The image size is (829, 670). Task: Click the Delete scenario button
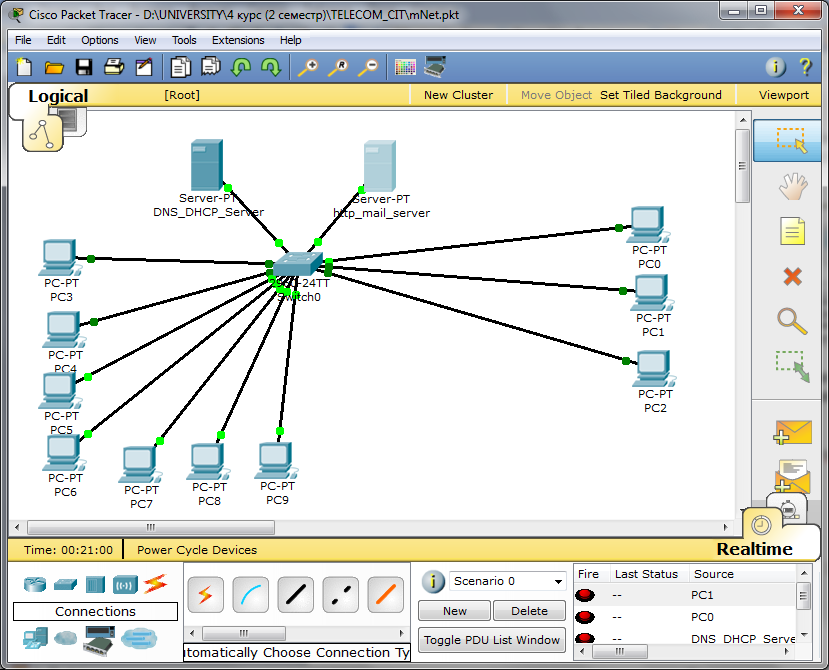click(529, 611)
